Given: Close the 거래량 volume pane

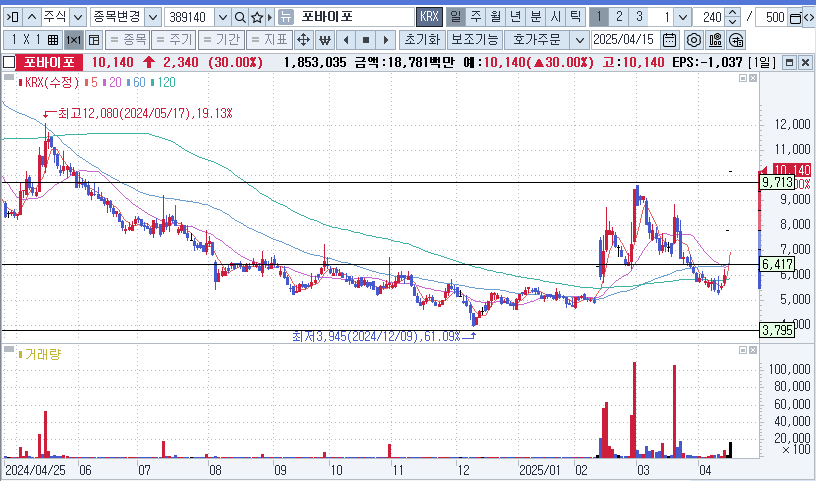Looking at the screenshot, I should (x=753, y=350).
